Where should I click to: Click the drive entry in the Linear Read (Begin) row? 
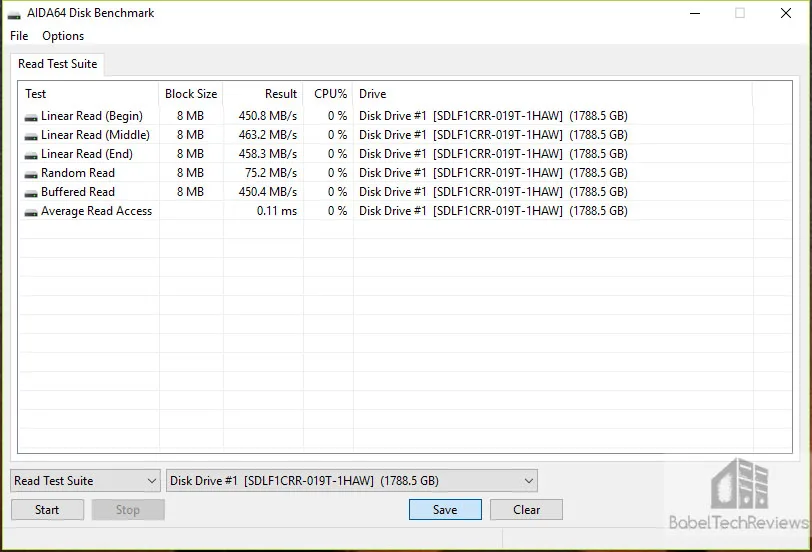coord(493,115)
